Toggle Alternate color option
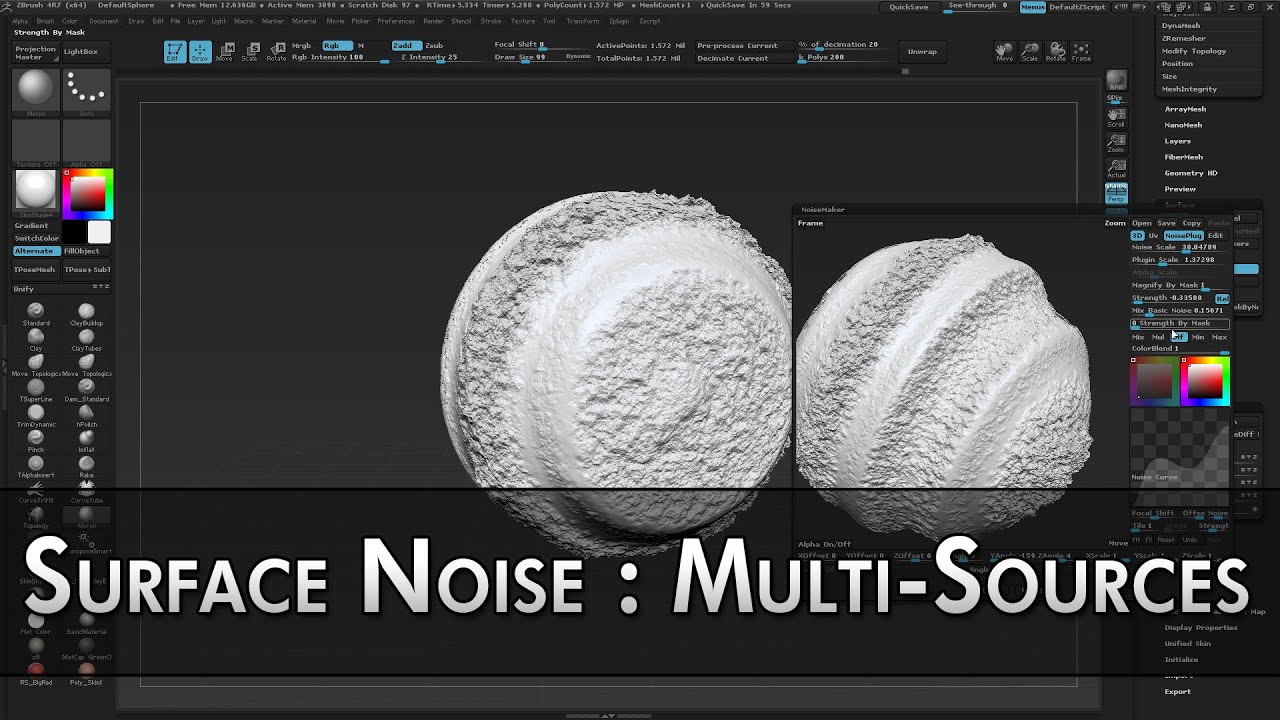This screenshot has width=1280, height=720. 35,251
